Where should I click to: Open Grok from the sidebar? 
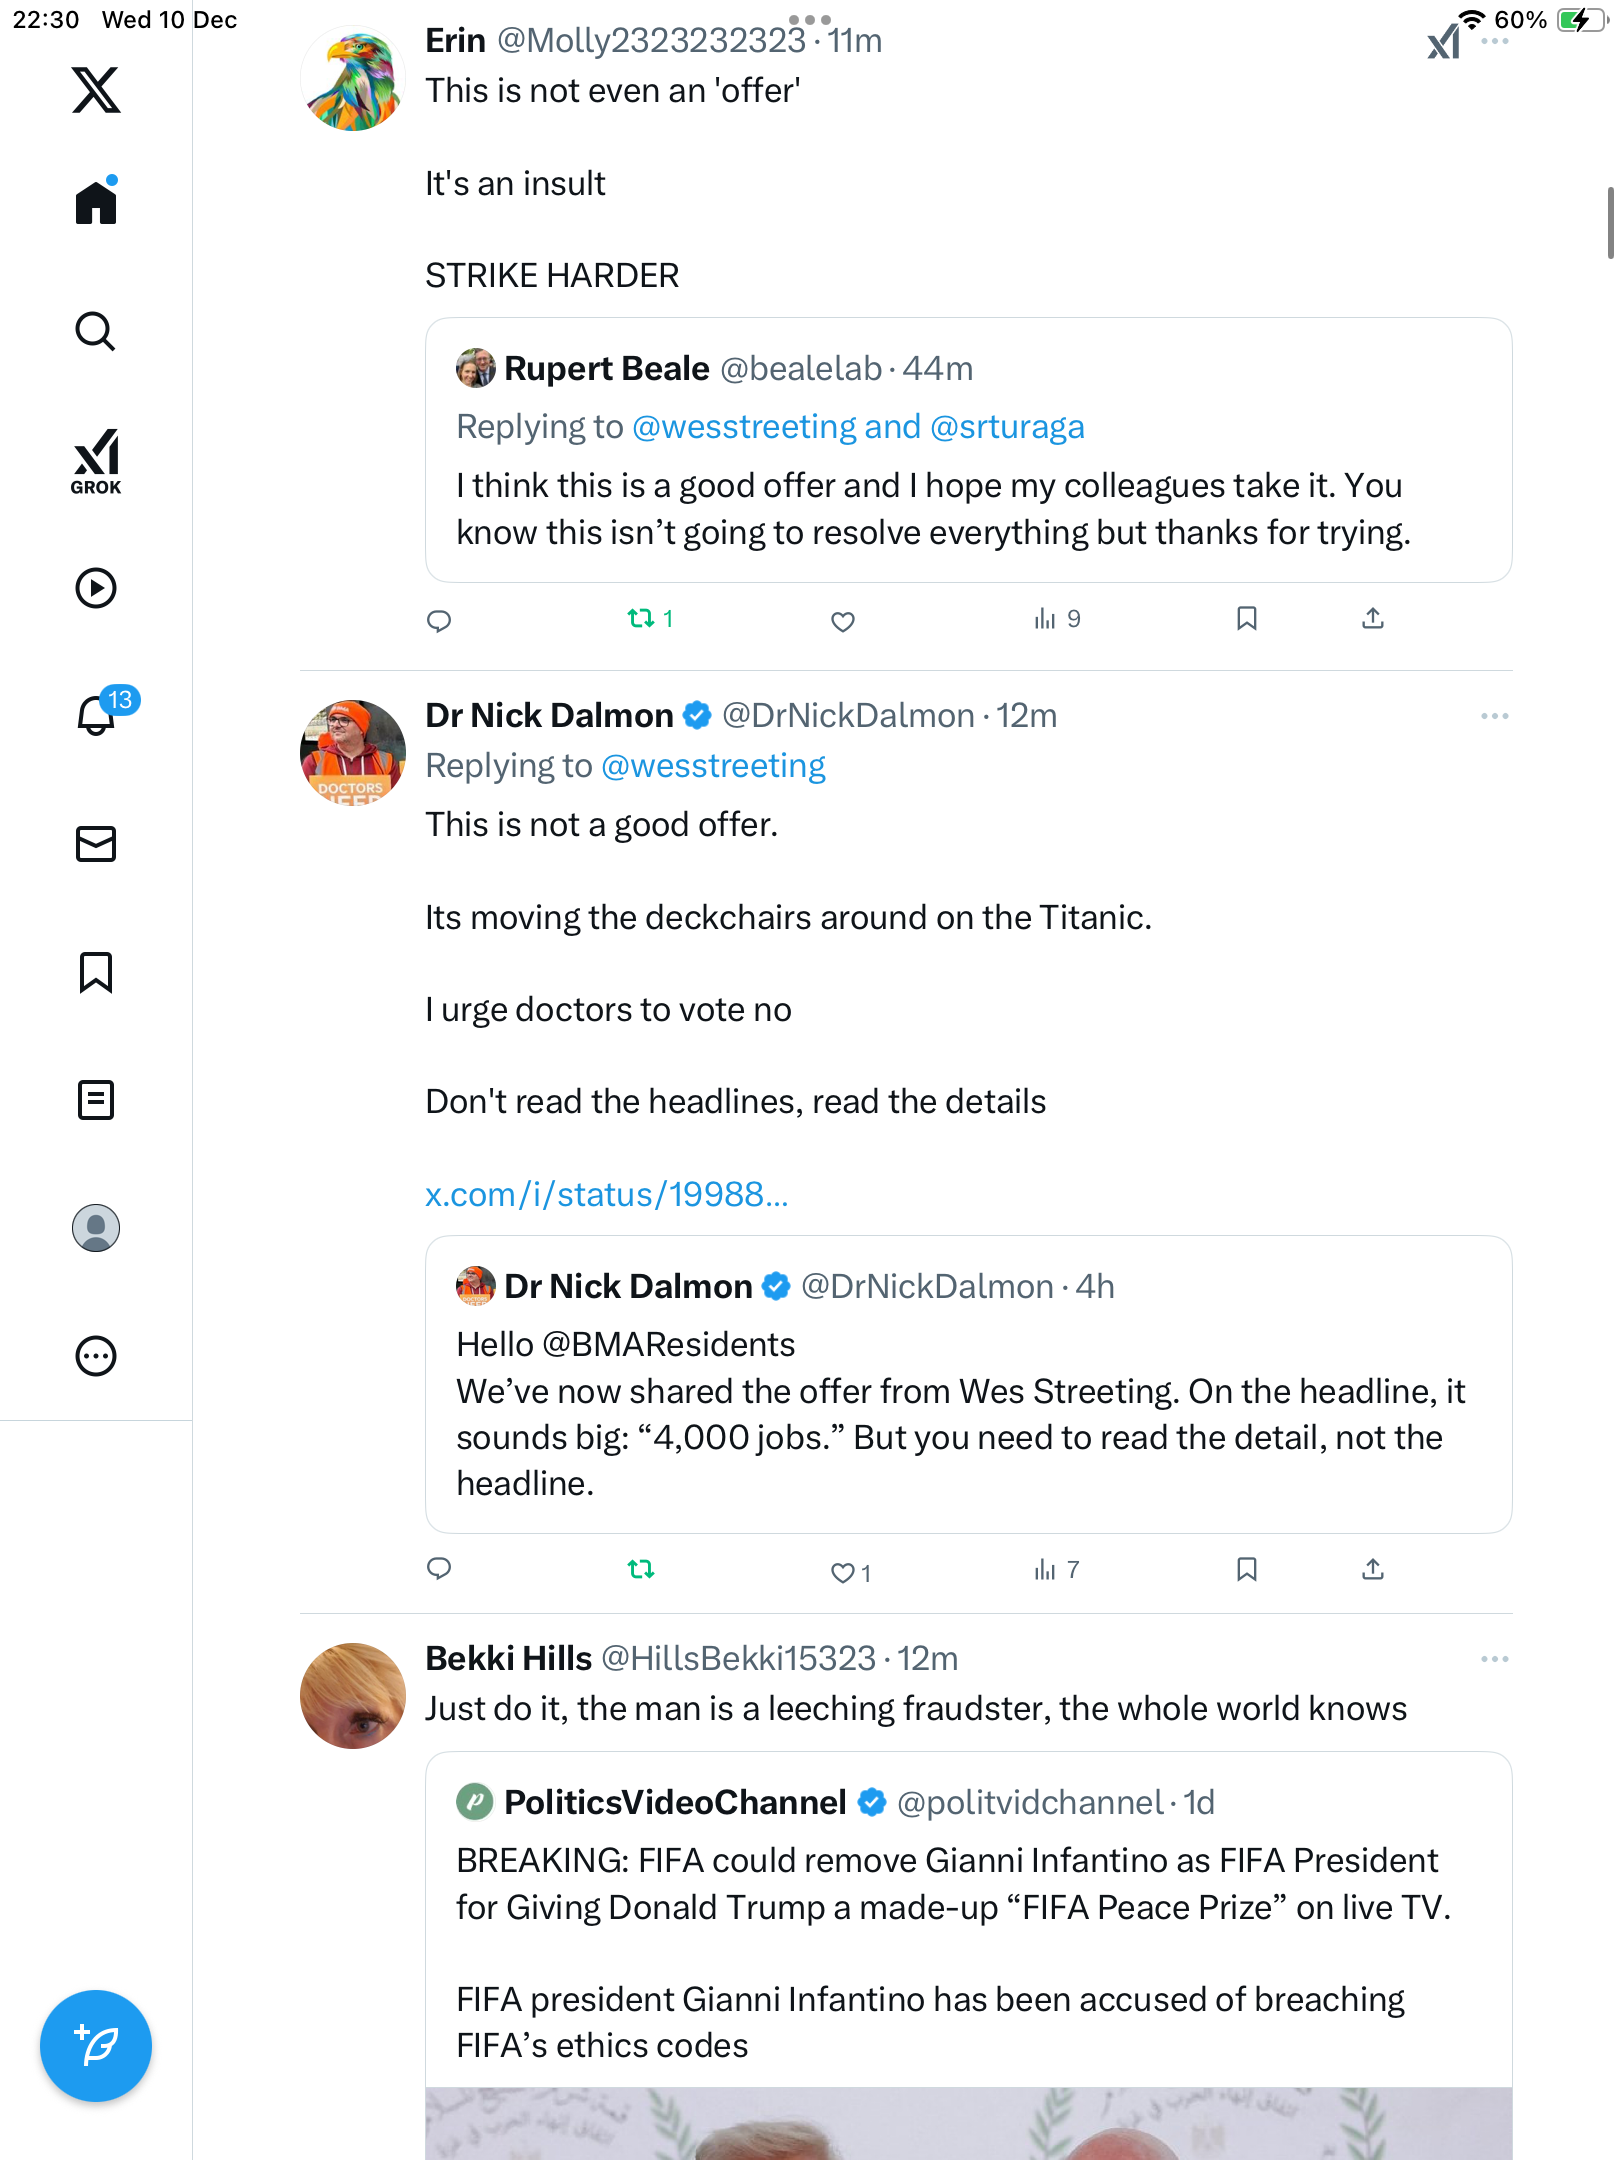coord(96,462)
